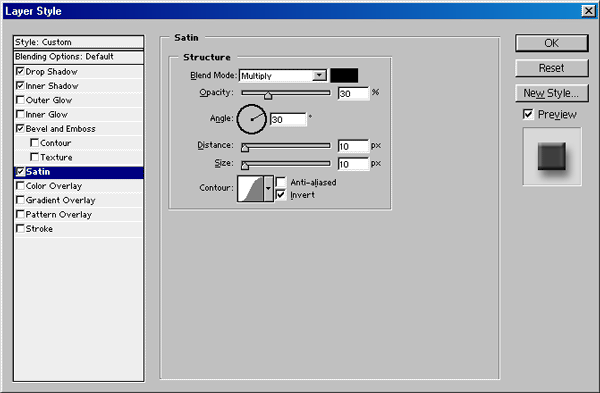Select the Drop Shadow label
600x393 pixels.
(51, 72)
